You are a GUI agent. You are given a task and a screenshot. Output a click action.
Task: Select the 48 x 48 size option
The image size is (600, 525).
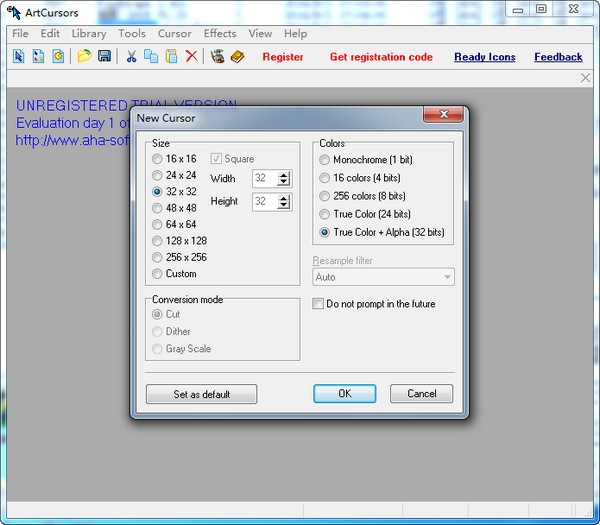(x=157, y=208)
